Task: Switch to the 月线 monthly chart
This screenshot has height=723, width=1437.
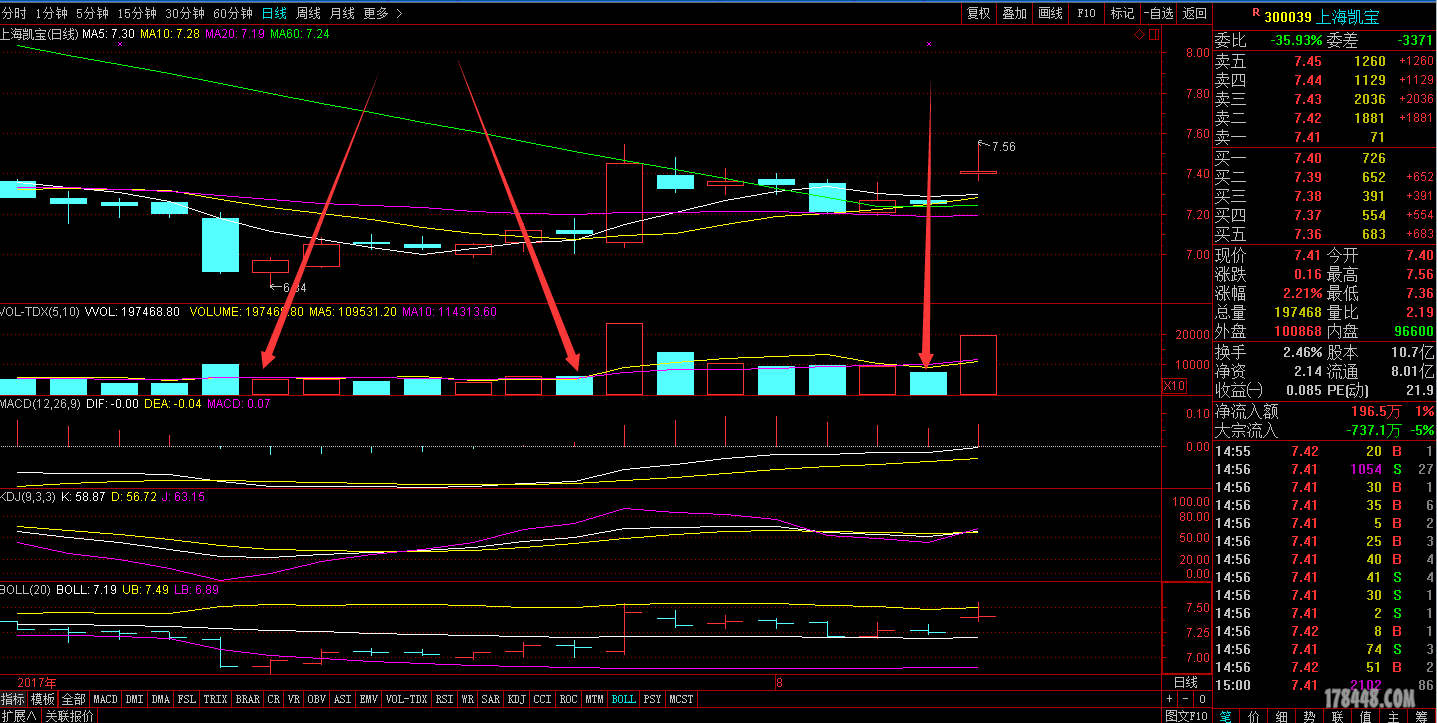Action: (342, 13)
